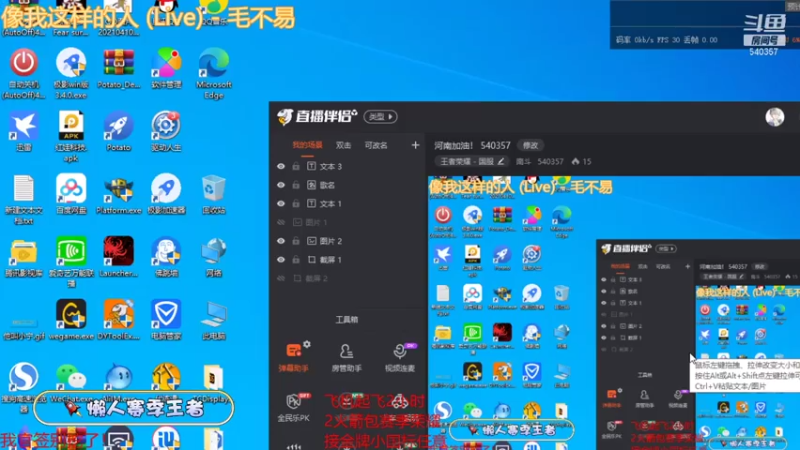
Task: Open the 驱动人生 gear shortcut
Action: point(166,132)
